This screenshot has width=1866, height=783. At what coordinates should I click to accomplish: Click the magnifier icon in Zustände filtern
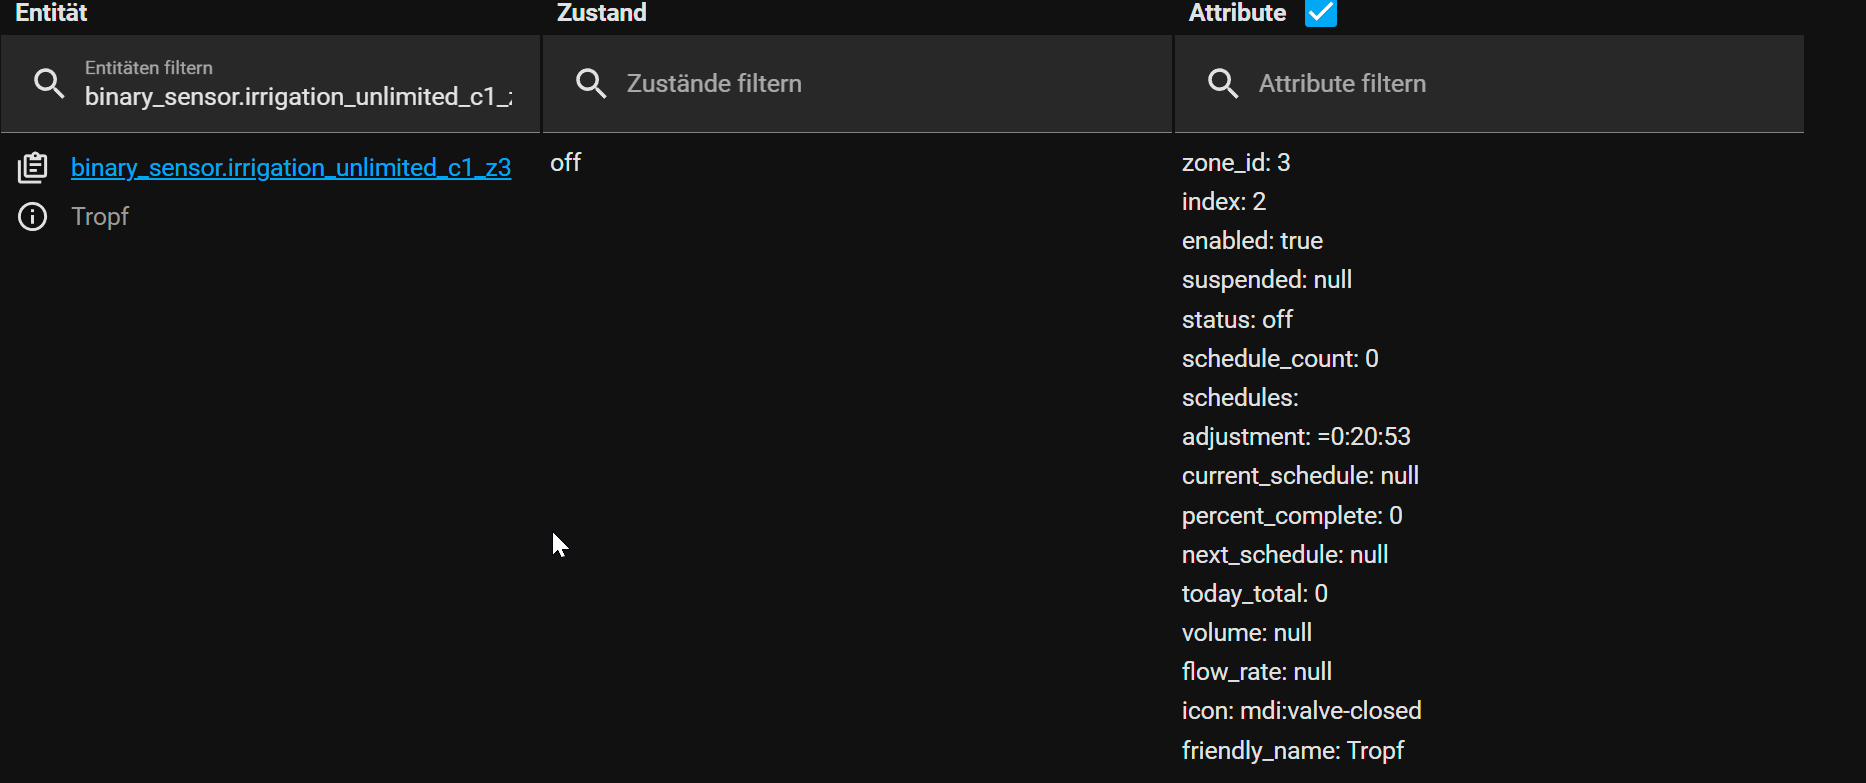[x=591, y=84]
